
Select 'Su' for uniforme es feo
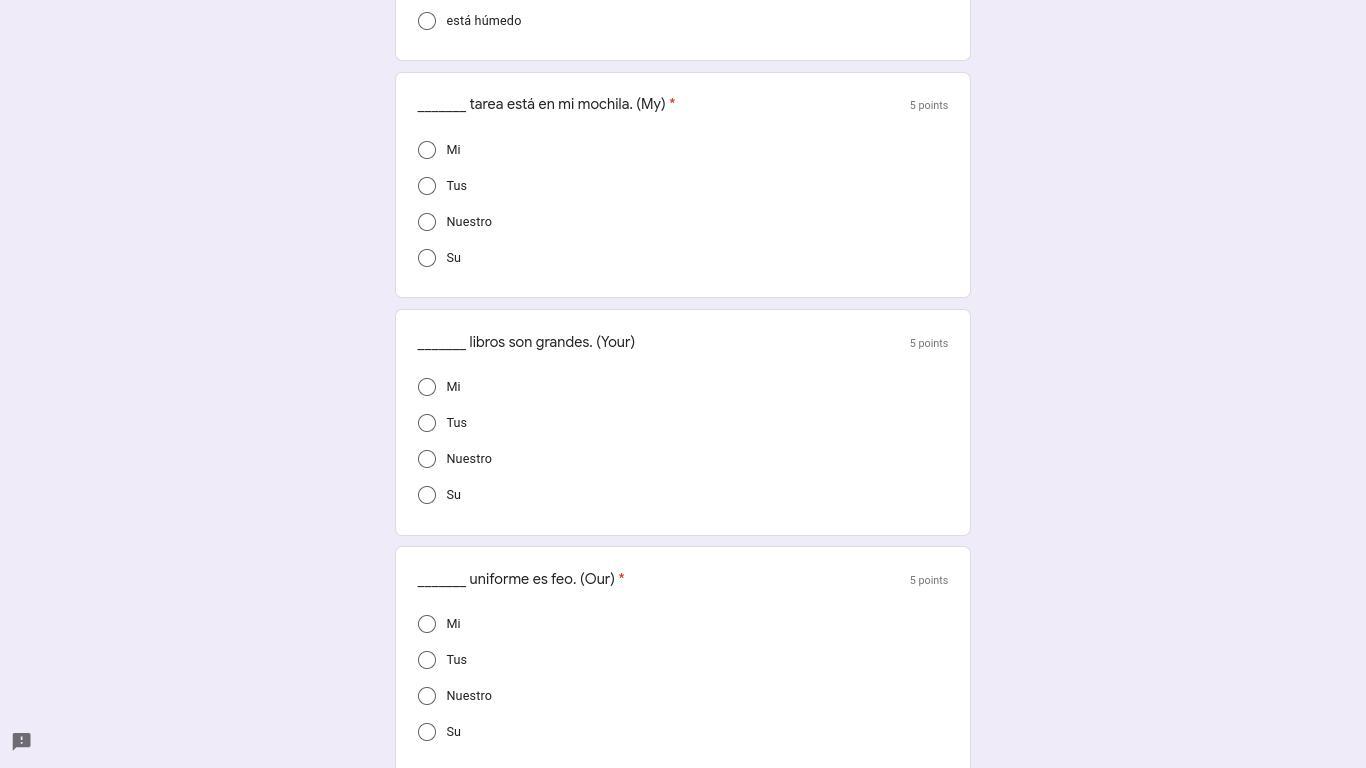[427, 732]
